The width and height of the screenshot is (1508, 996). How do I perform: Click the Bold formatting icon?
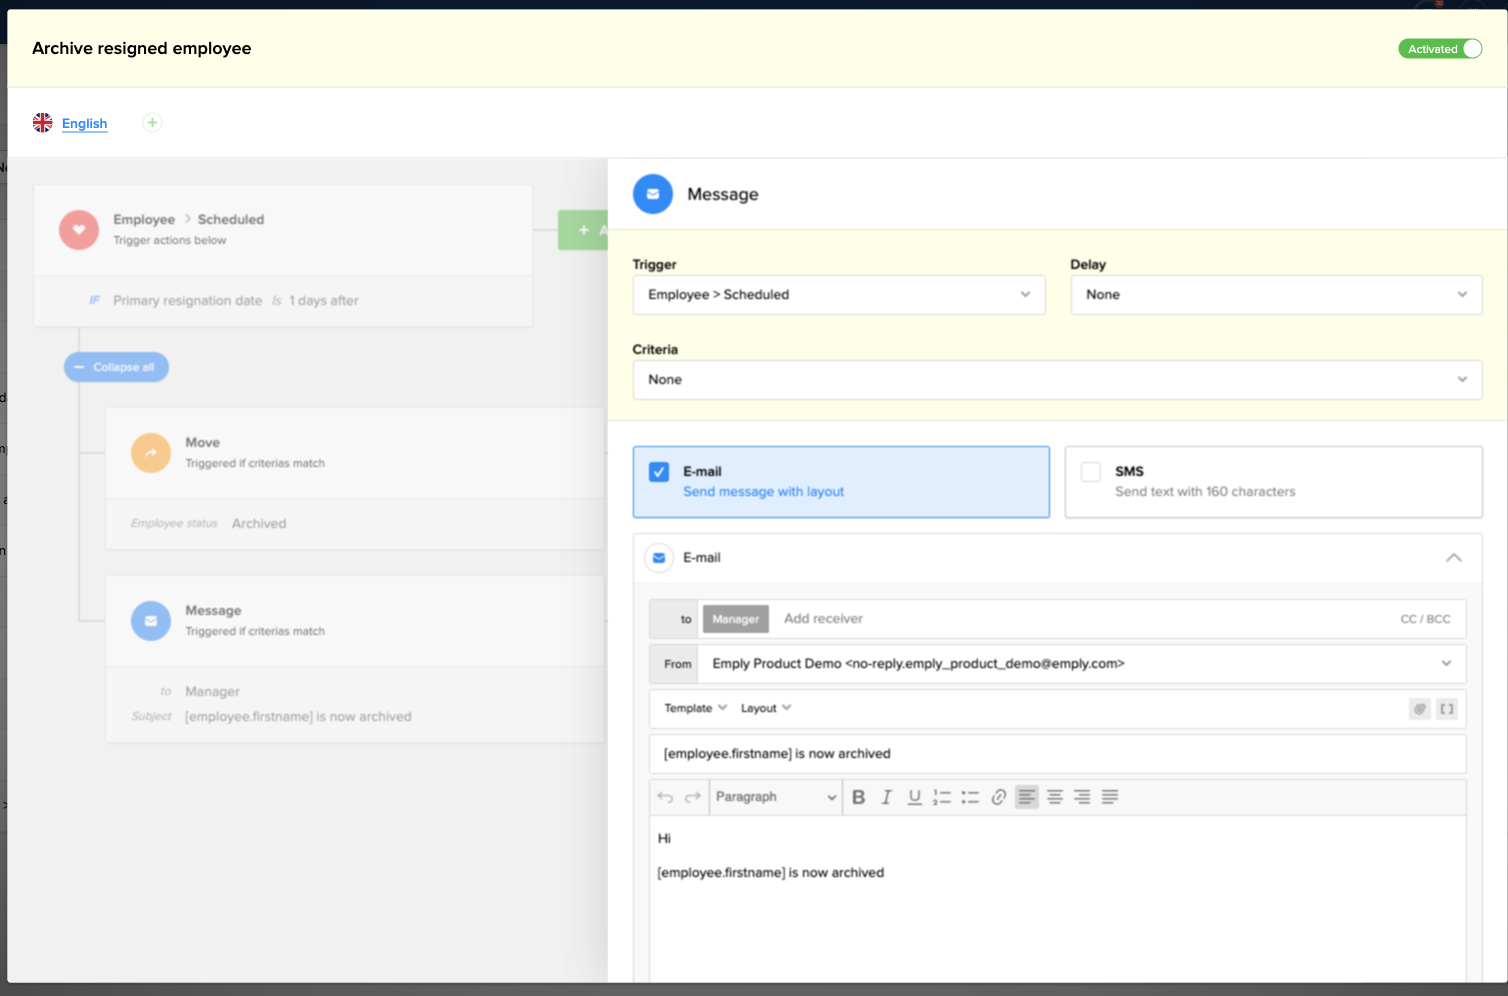(858, 797)
